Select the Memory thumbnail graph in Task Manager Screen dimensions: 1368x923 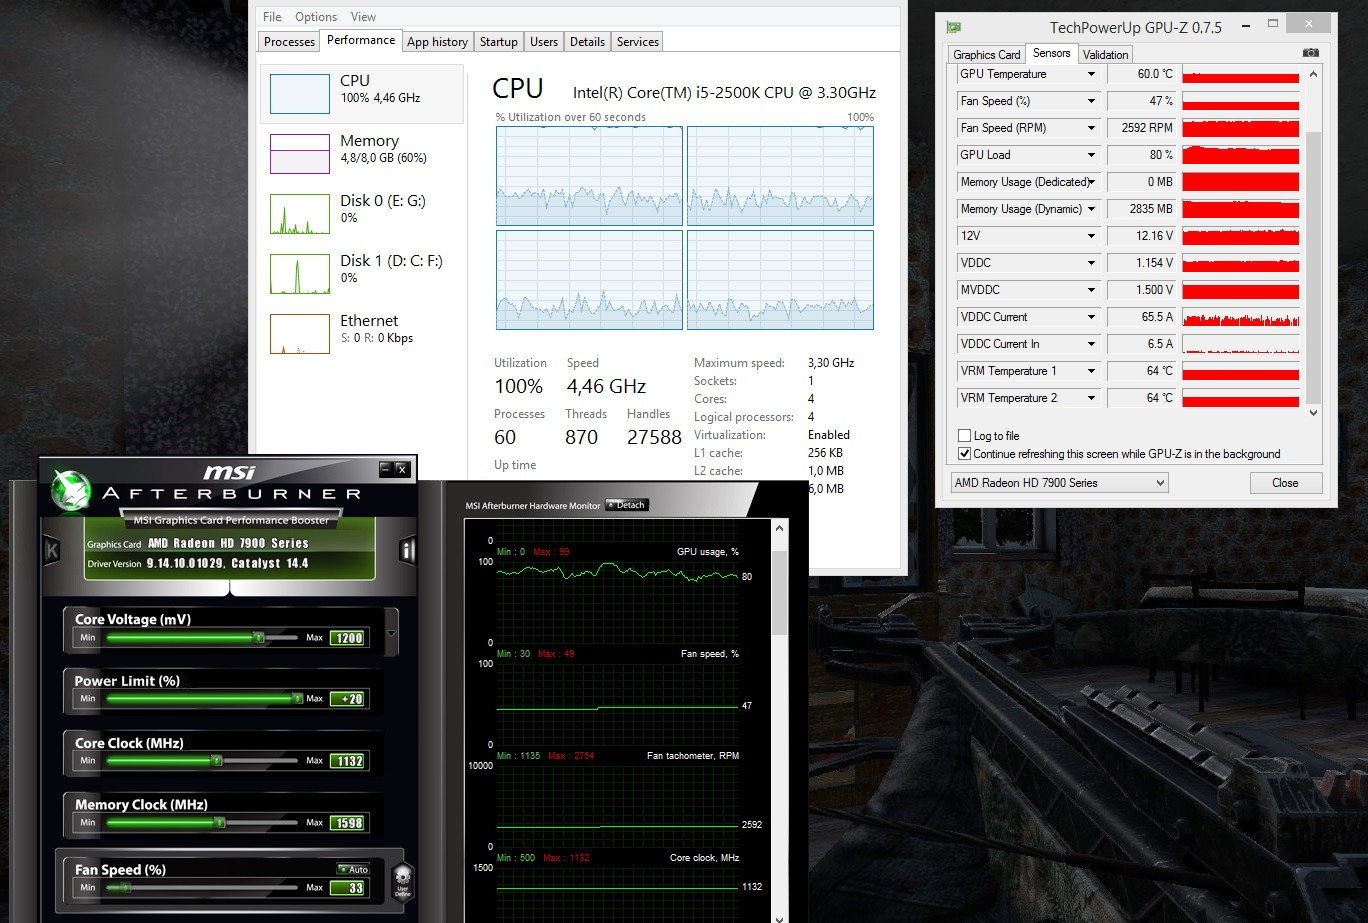coord(299,154)
